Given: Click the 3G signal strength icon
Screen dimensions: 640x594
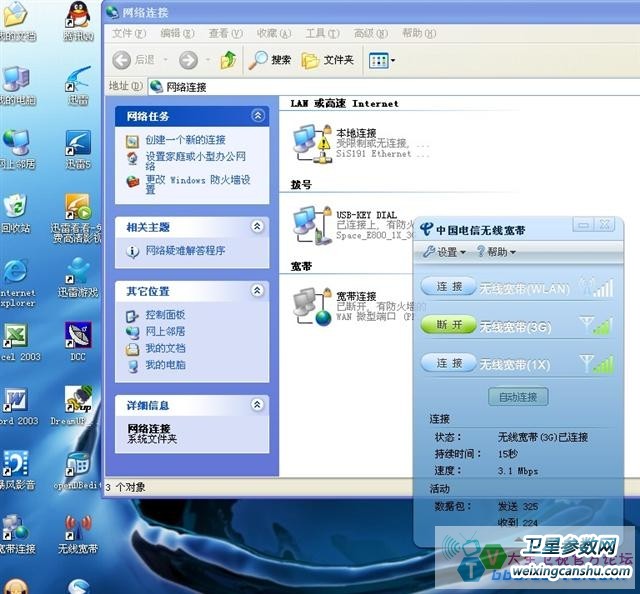Looking at the screenshot, I should coord(596,325).
